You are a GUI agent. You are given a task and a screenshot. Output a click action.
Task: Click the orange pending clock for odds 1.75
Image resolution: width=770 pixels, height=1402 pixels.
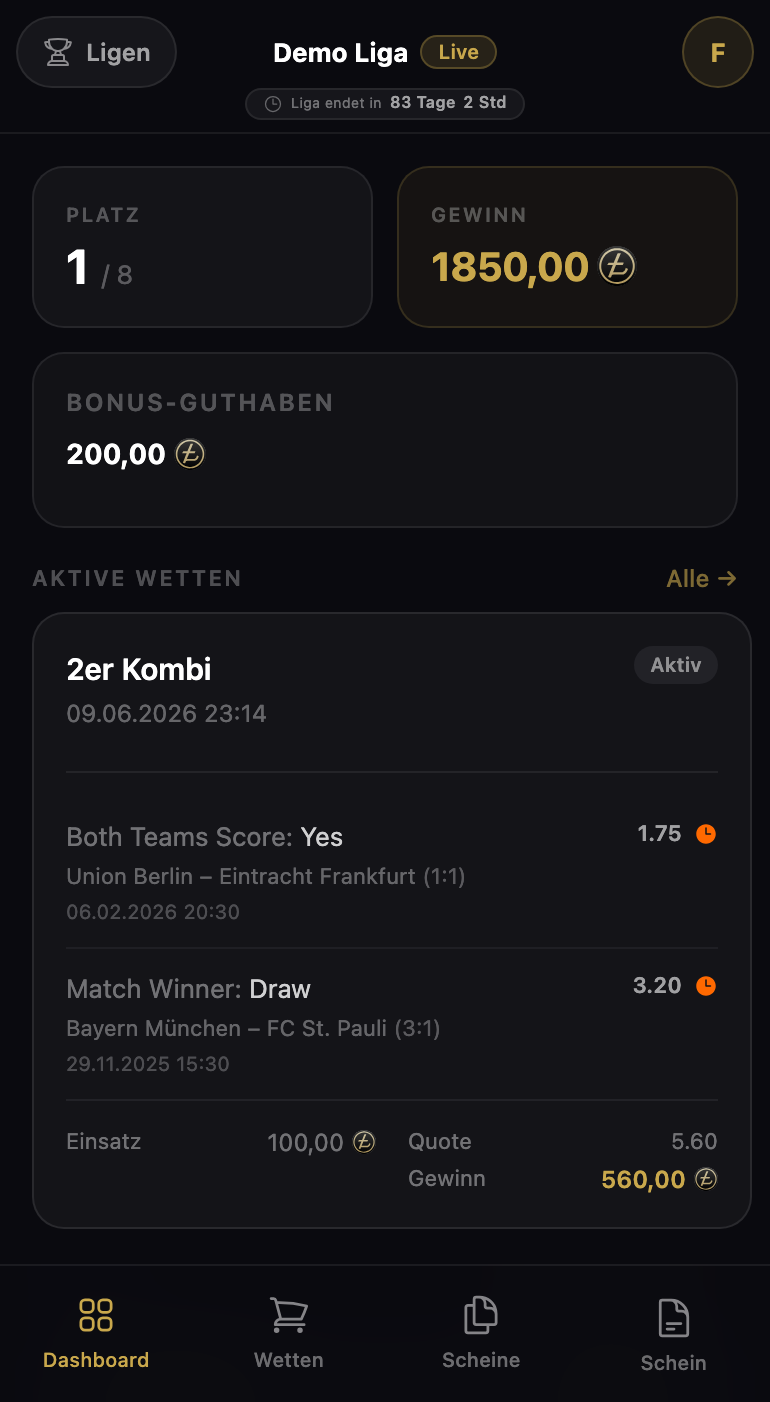[706, 834]
